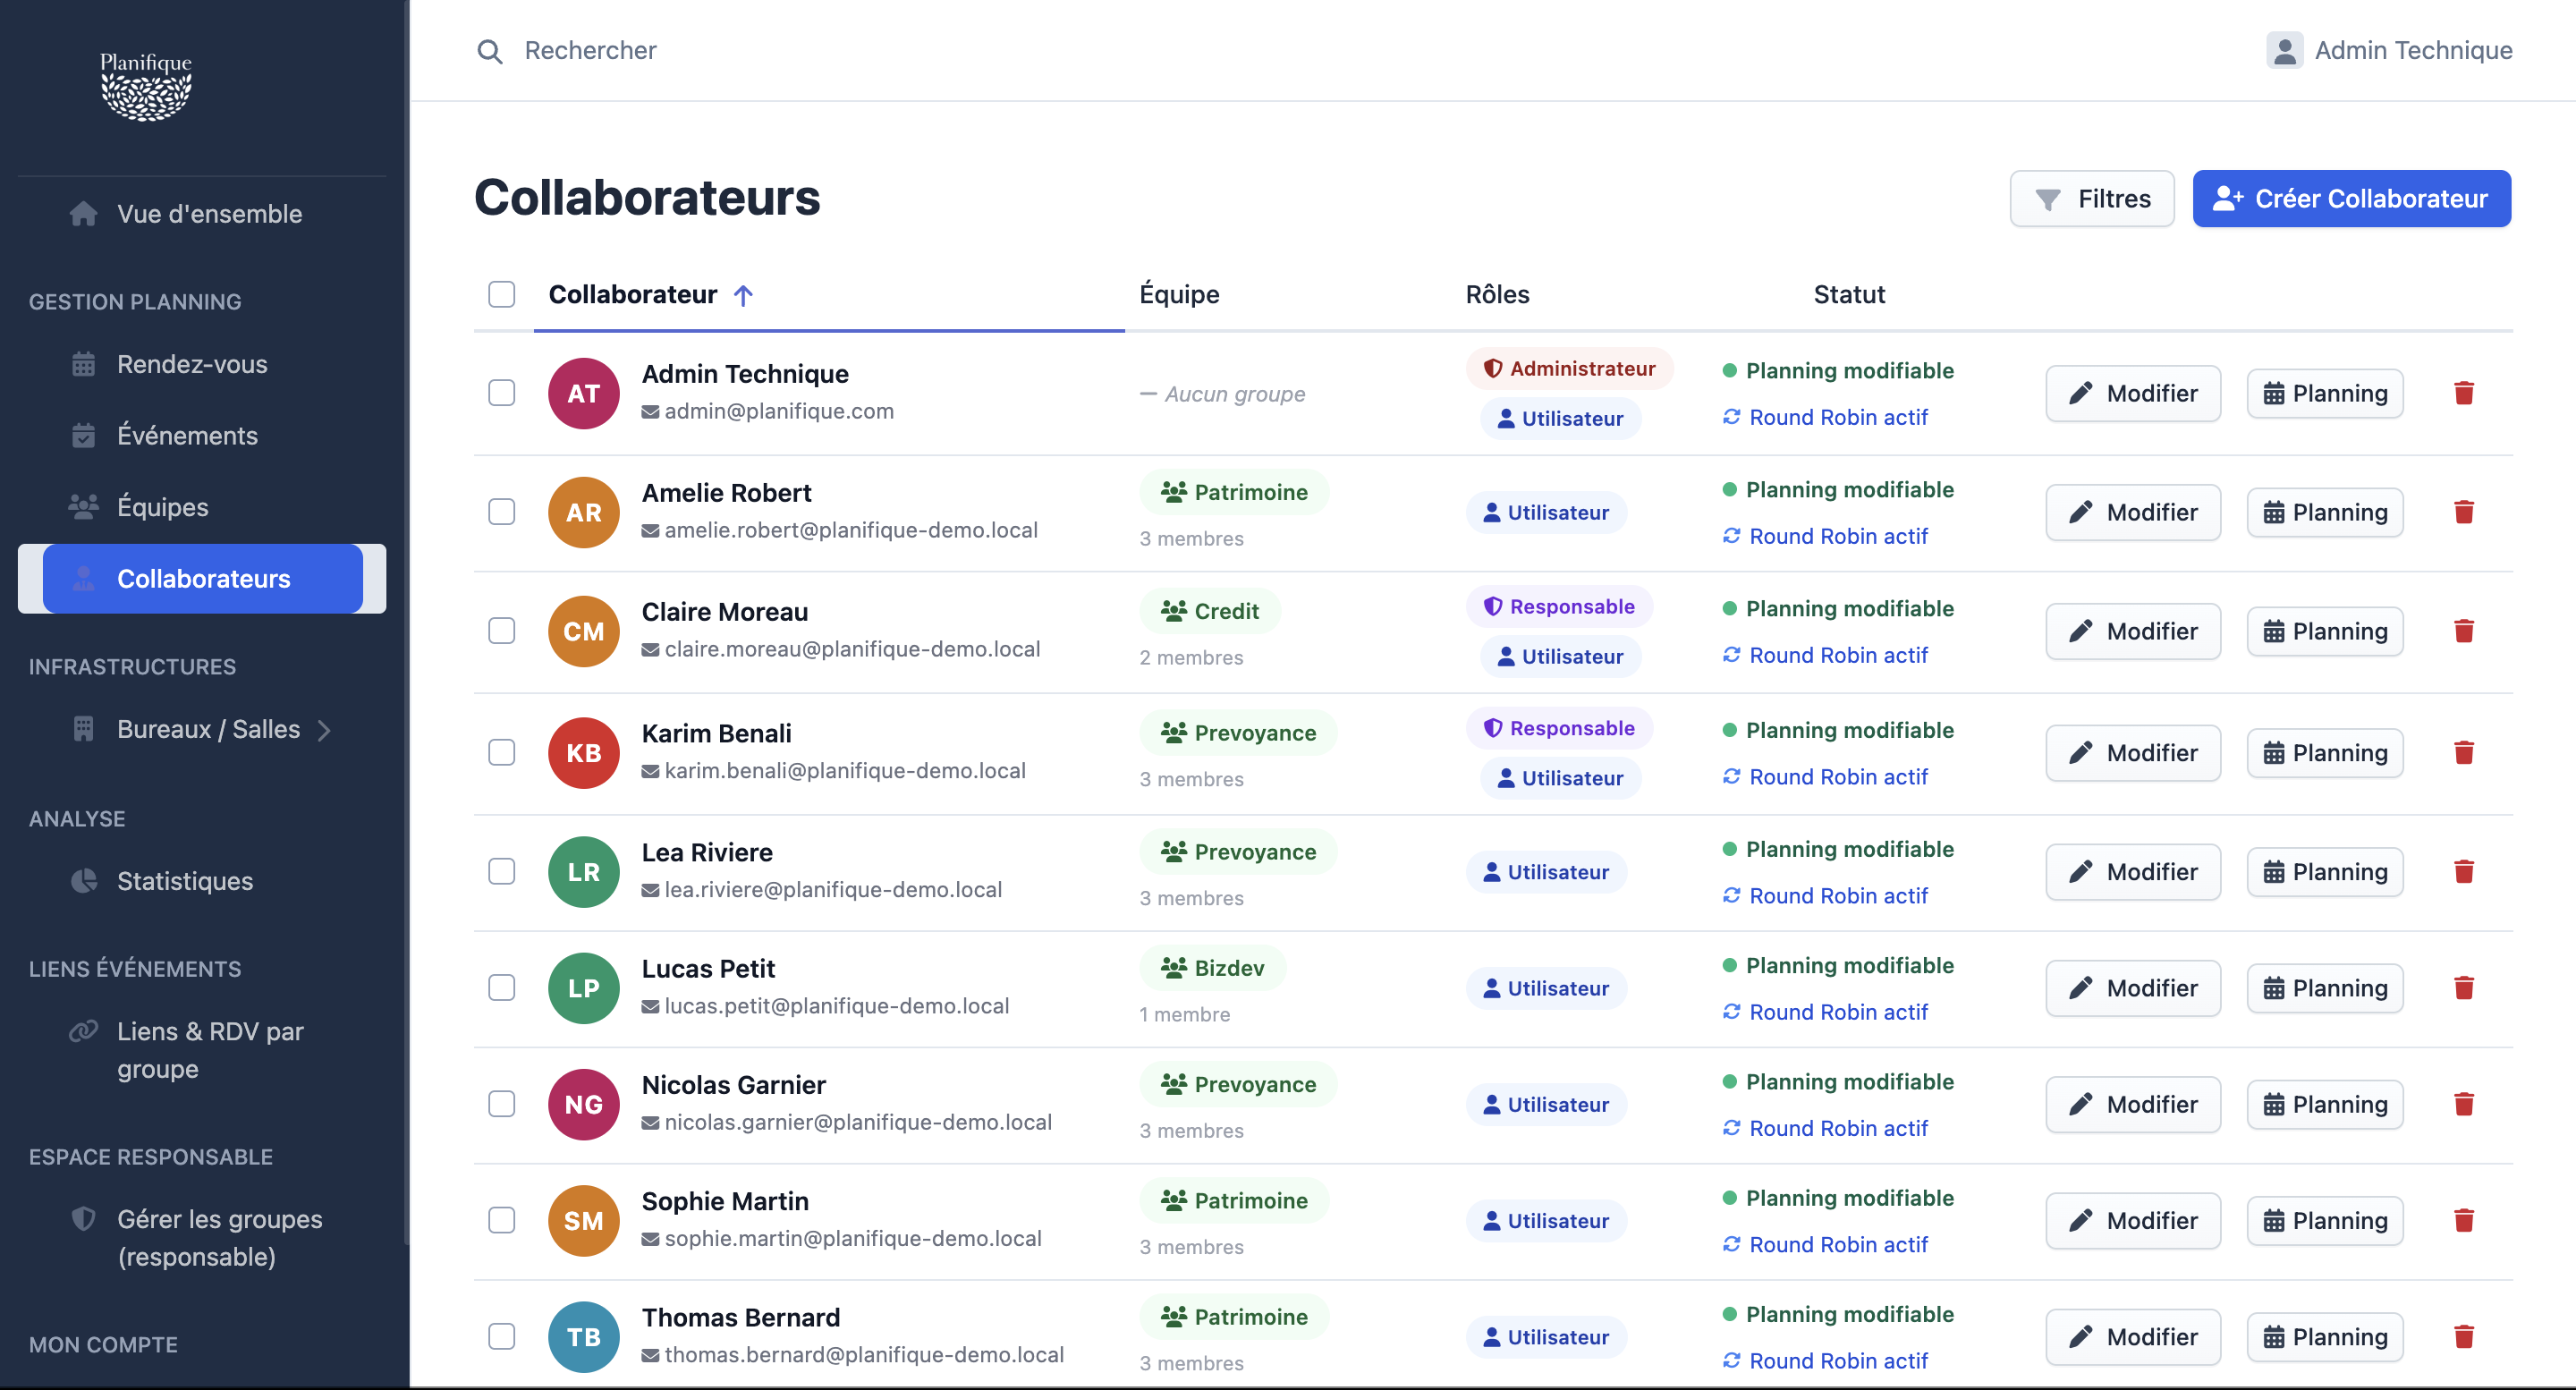Expand the Bureaux / Salles chevron
The width and height of the screenshot is (2576, 1390).
[324, 730]
